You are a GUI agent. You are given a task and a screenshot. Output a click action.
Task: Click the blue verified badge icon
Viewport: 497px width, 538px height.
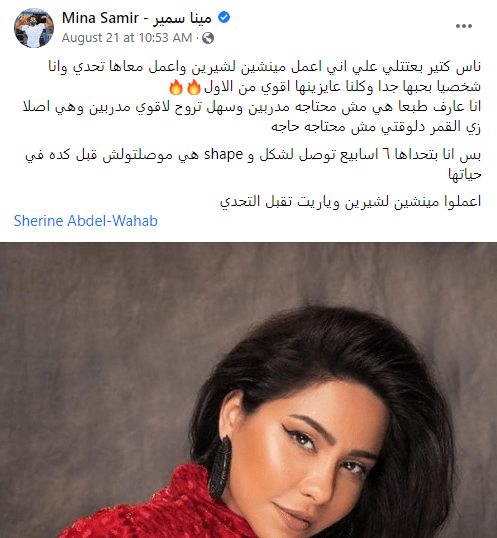tap(224, 17)
